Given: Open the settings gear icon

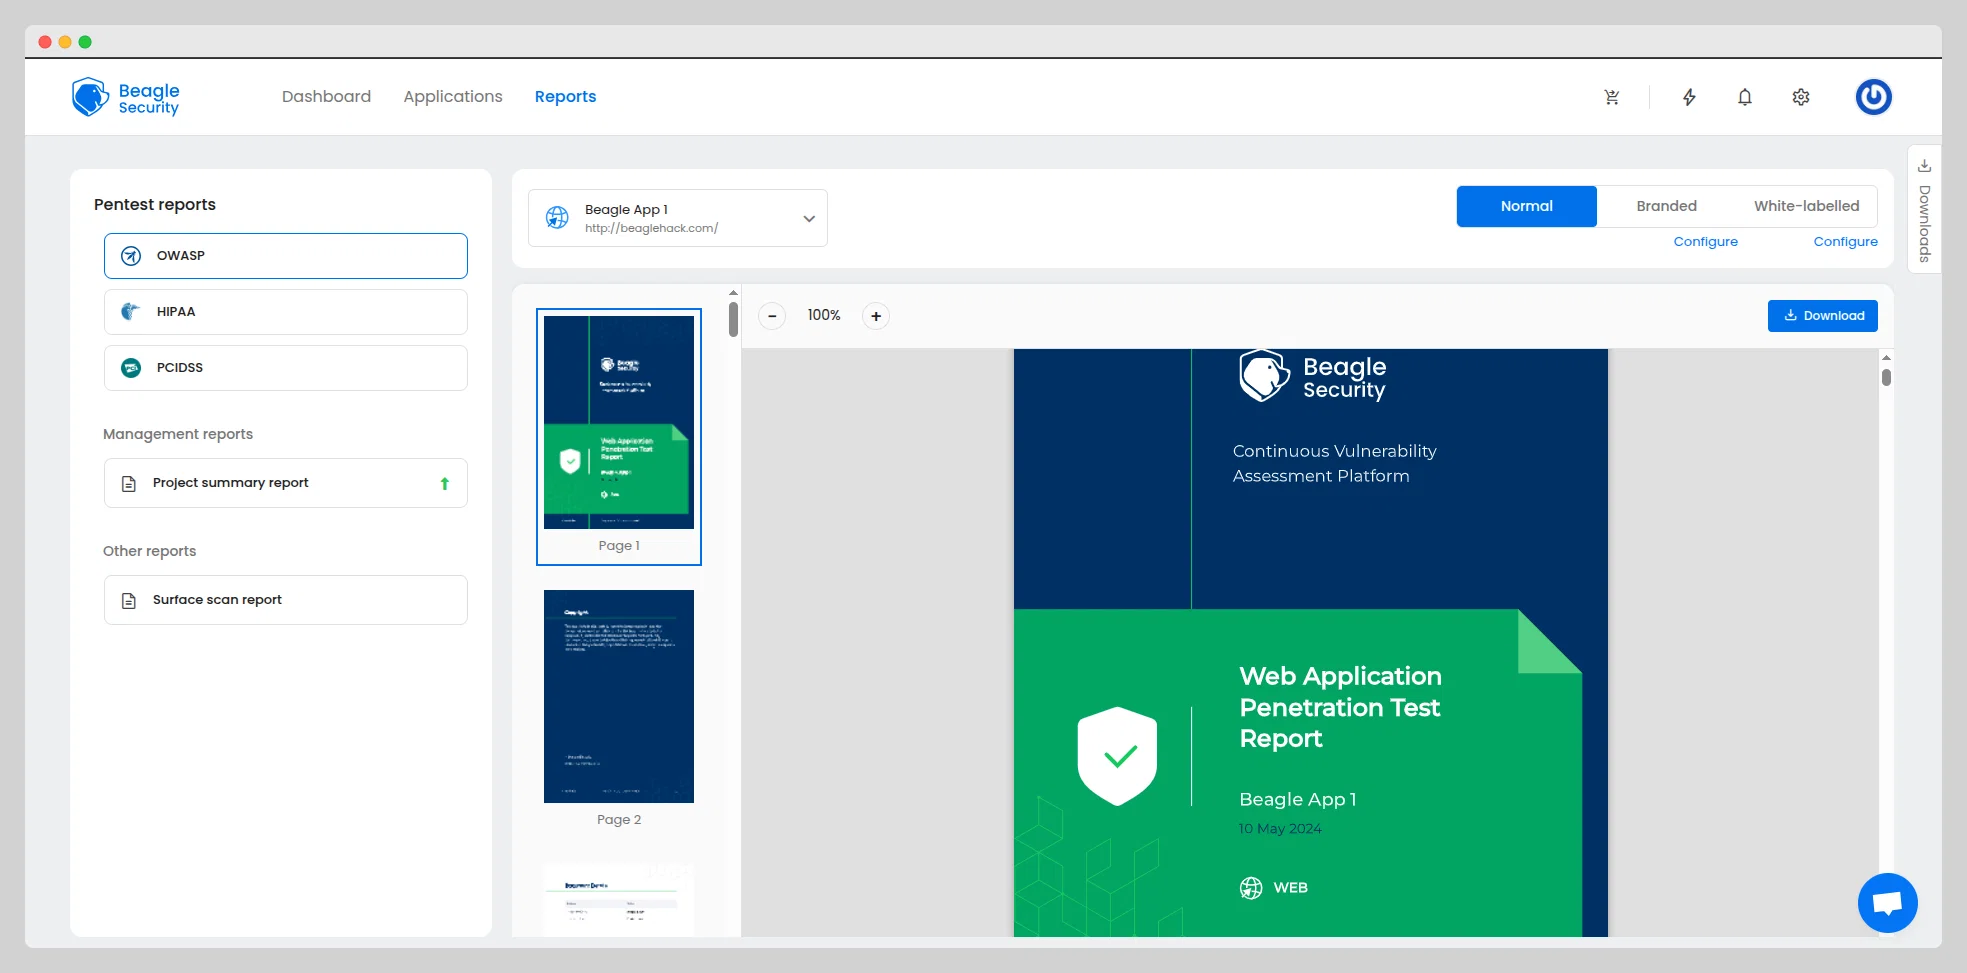Looking at the screenshot, I should click(1801, 97).
